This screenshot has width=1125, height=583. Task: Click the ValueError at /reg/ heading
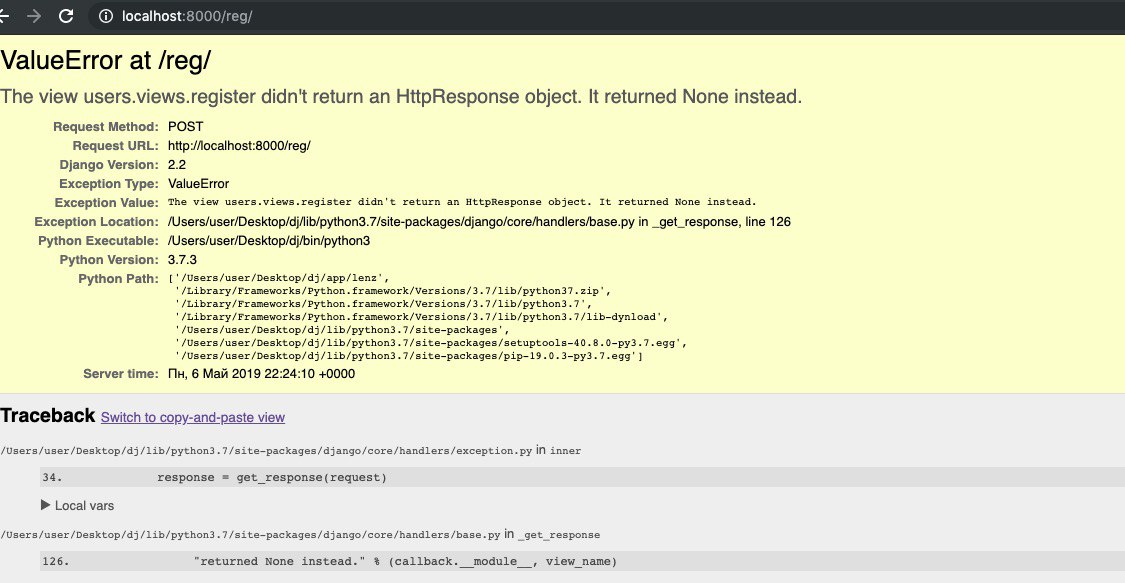105,60
